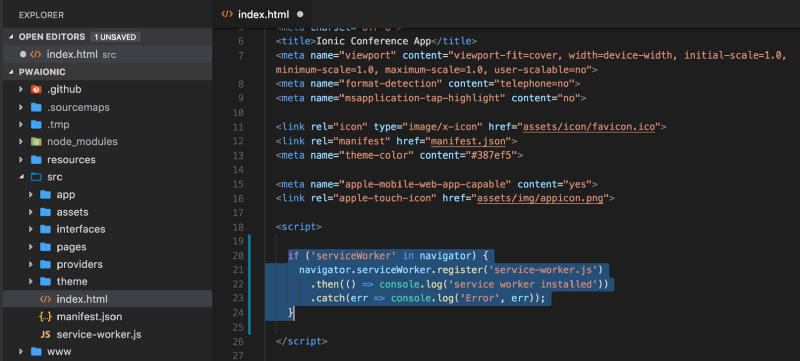
Task: Select index.html under the src folder
Action: coord(107,299)
